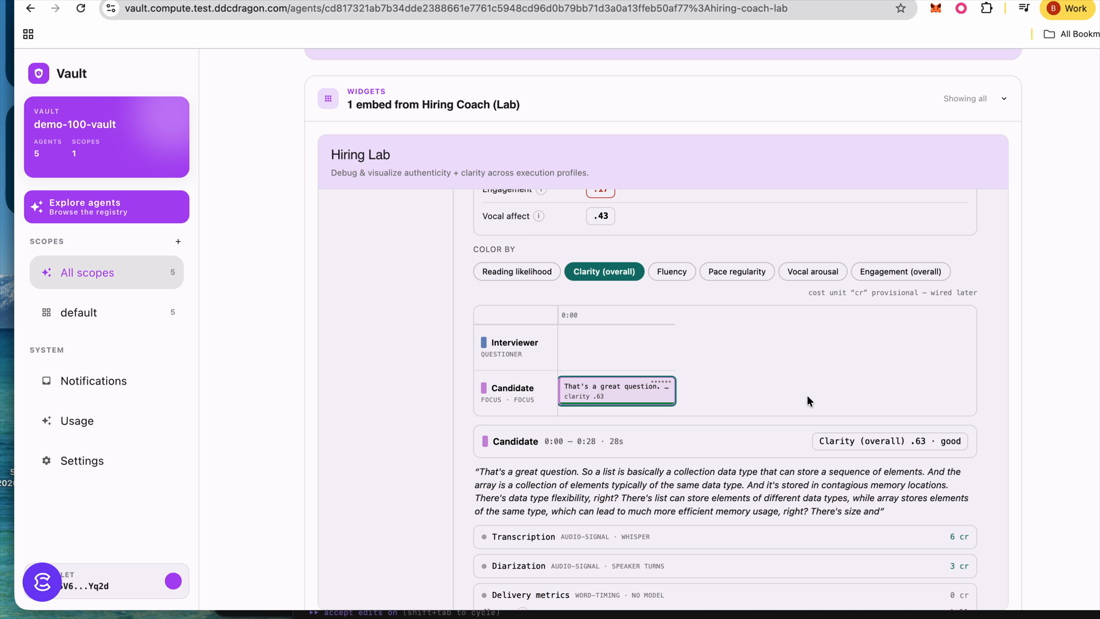Click the 0:00 timeline marker
The width and height of the screenshot is (1100, 619).
[x=570, y=315]
